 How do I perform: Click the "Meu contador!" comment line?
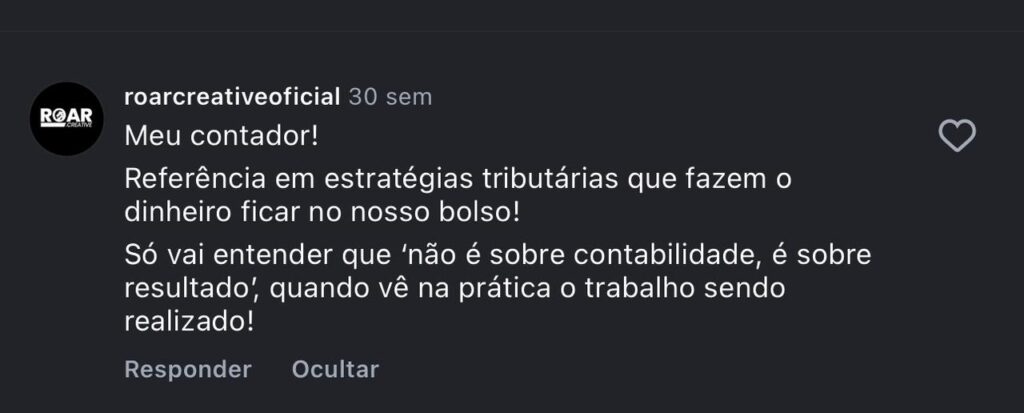(222, 135)
